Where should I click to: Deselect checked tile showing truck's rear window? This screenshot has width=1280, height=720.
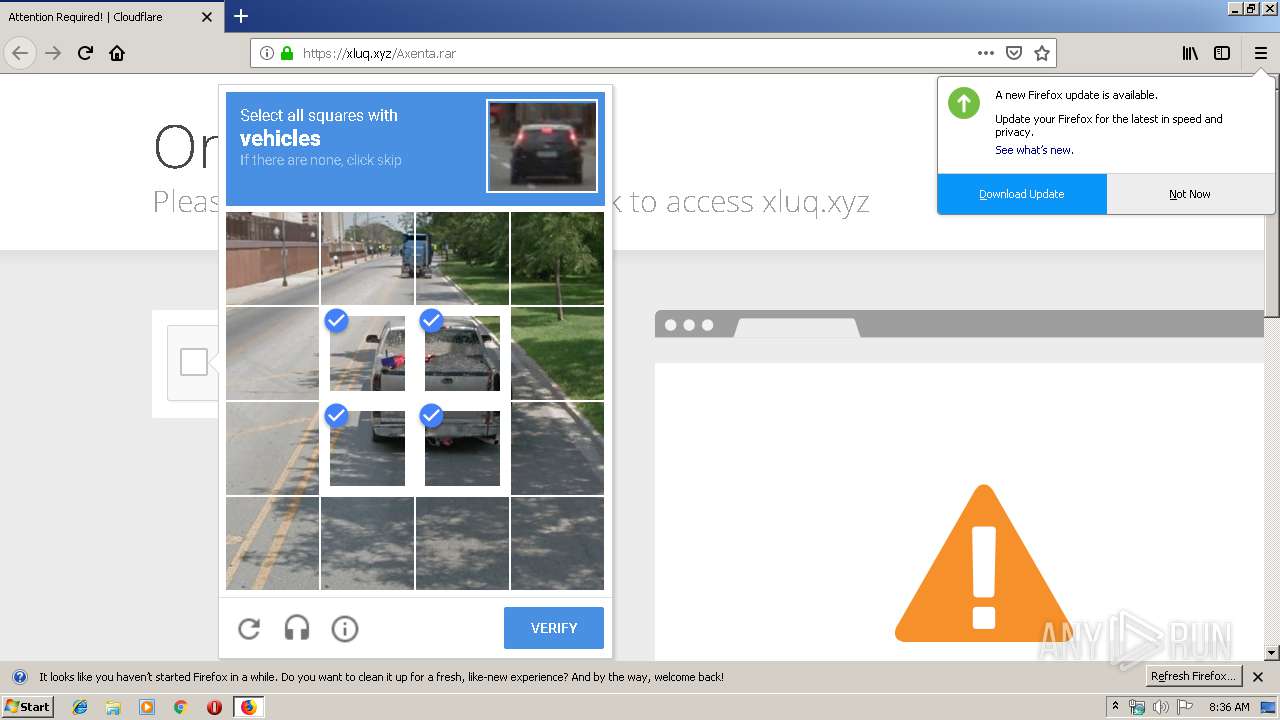[x=462, y=353]
